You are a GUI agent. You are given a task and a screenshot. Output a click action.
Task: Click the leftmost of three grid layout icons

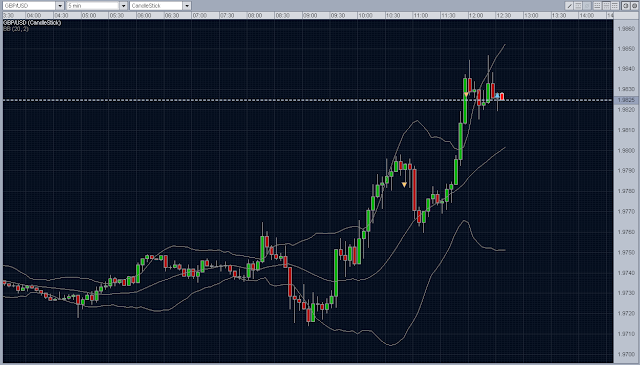click(x=597, y=6)
